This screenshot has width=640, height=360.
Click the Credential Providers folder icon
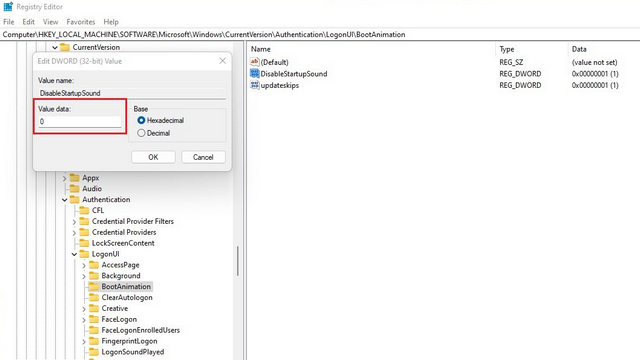coord(84,232)
